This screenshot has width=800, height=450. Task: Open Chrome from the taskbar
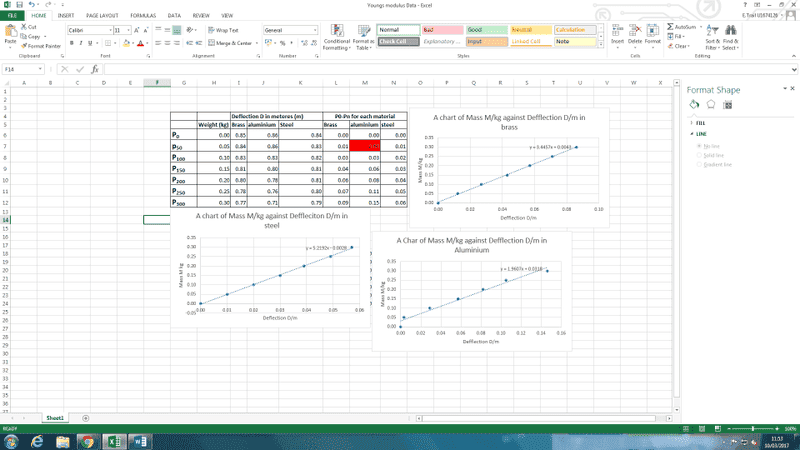pyautogui.click(x=87, y=441)
